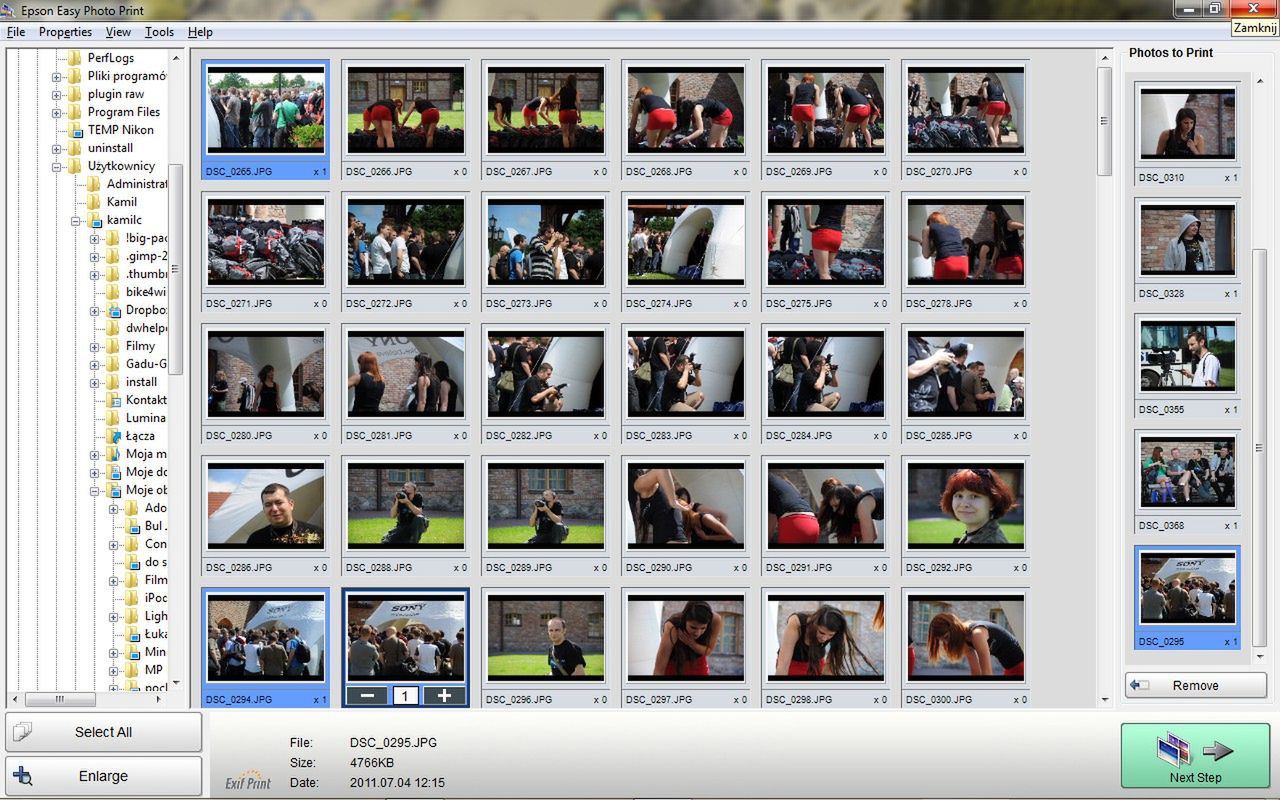Select thumbnail DSC_0292.JPG

pos(965,516)
